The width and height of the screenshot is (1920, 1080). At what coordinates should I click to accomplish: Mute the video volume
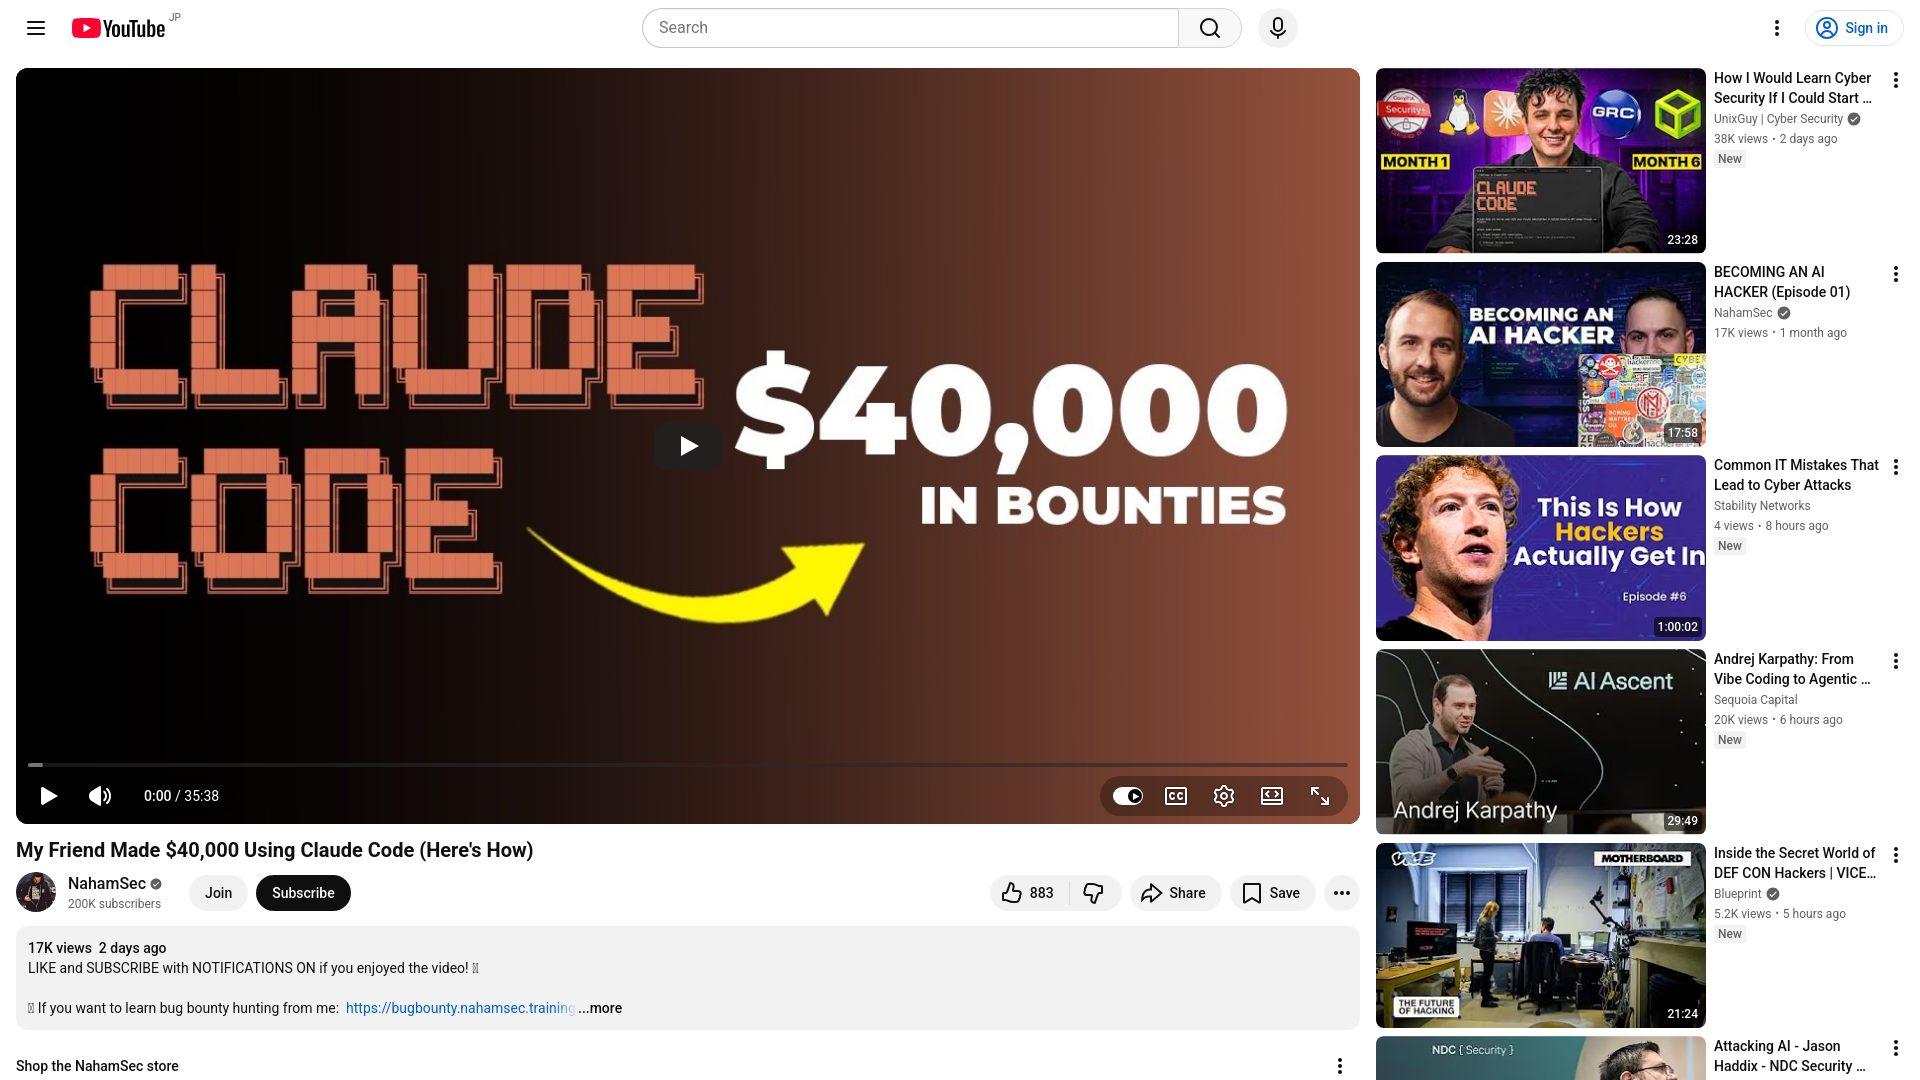[x=100, y=796]
